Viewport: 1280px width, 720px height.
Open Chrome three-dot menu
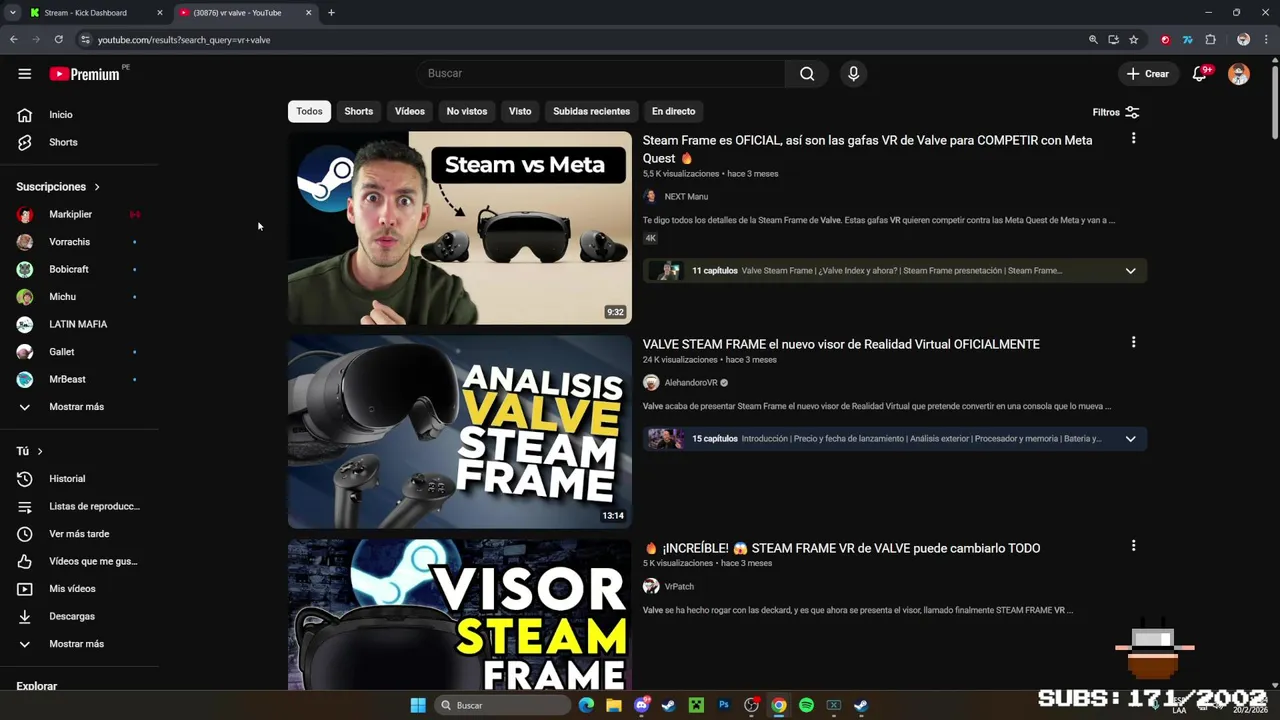point(1266,40)
